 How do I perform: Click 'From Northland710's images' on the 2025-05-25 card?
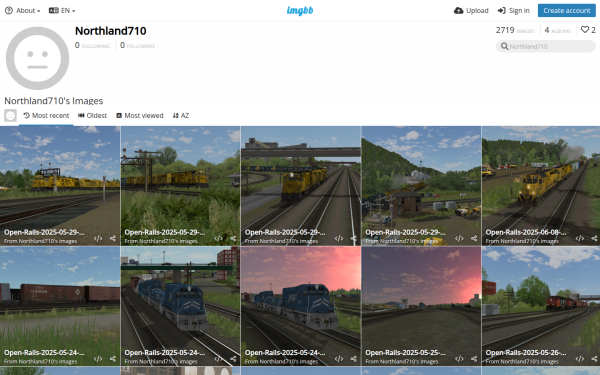coord(402,362)
